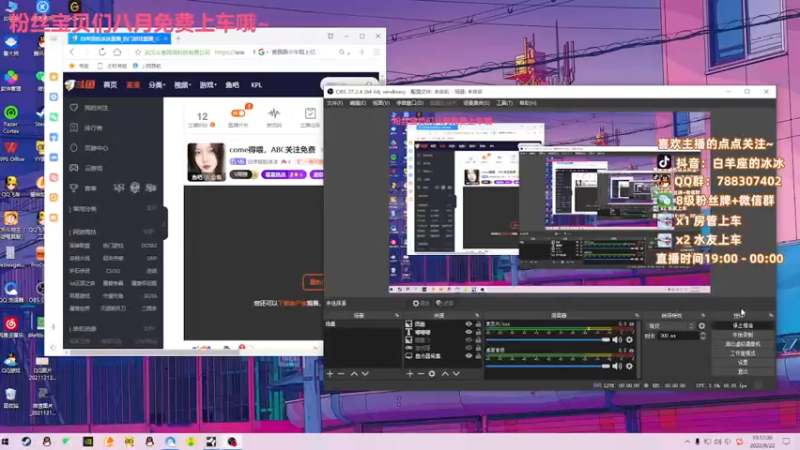Screen dimensions: 800x450
Task: Toggle lock for the 显示器采集 source
Action: pos(478,356)
